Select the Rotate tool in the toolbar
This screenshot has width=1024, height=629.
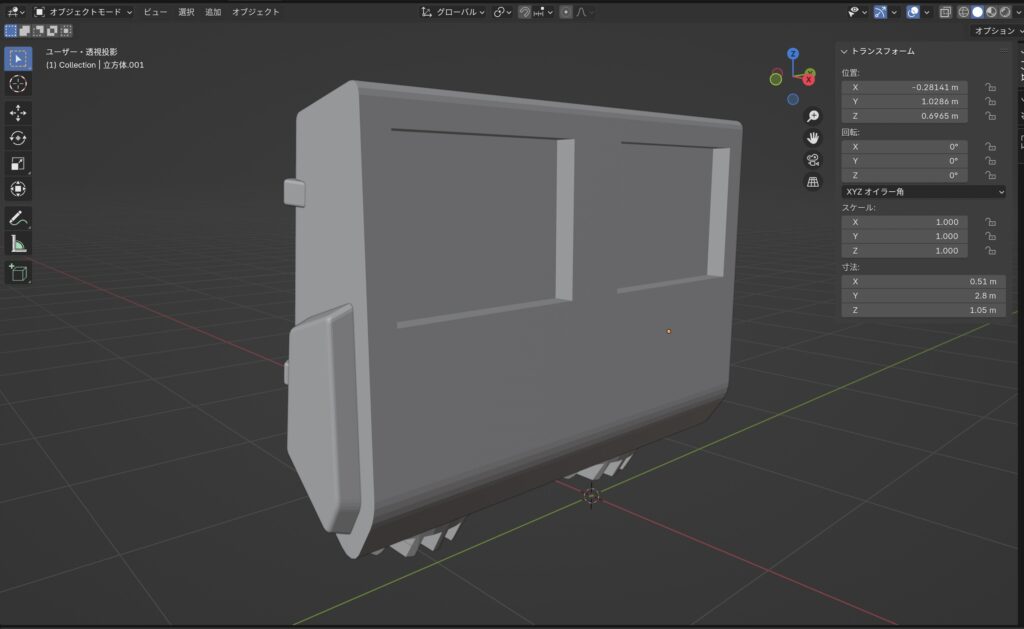(x=18, y=138)
